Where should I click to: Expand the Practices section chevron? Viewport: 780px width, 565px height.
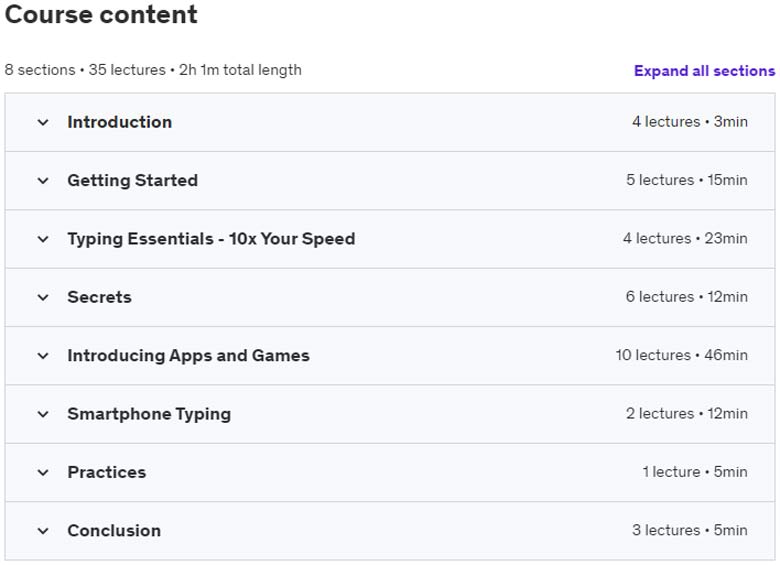tap(43, 472)
